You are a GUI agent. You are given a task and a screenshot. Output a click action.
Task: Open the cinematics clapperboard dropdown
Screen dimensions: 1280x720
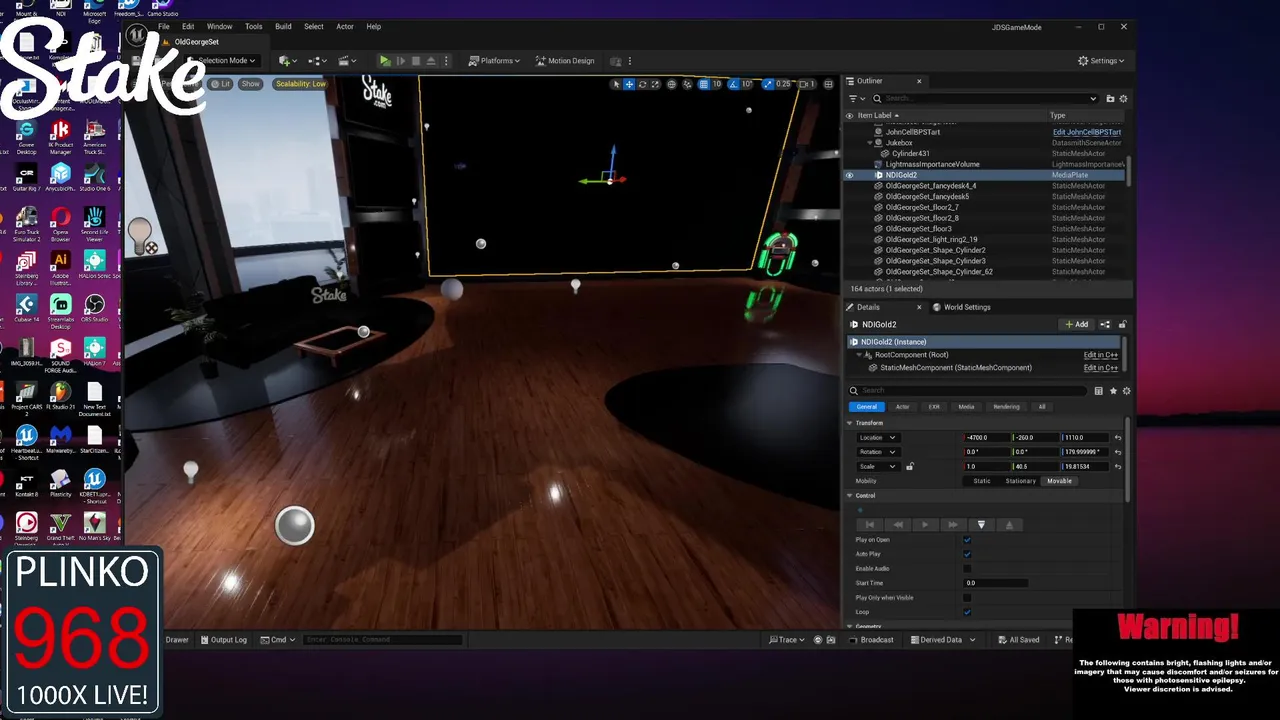(x=348, y=61)
